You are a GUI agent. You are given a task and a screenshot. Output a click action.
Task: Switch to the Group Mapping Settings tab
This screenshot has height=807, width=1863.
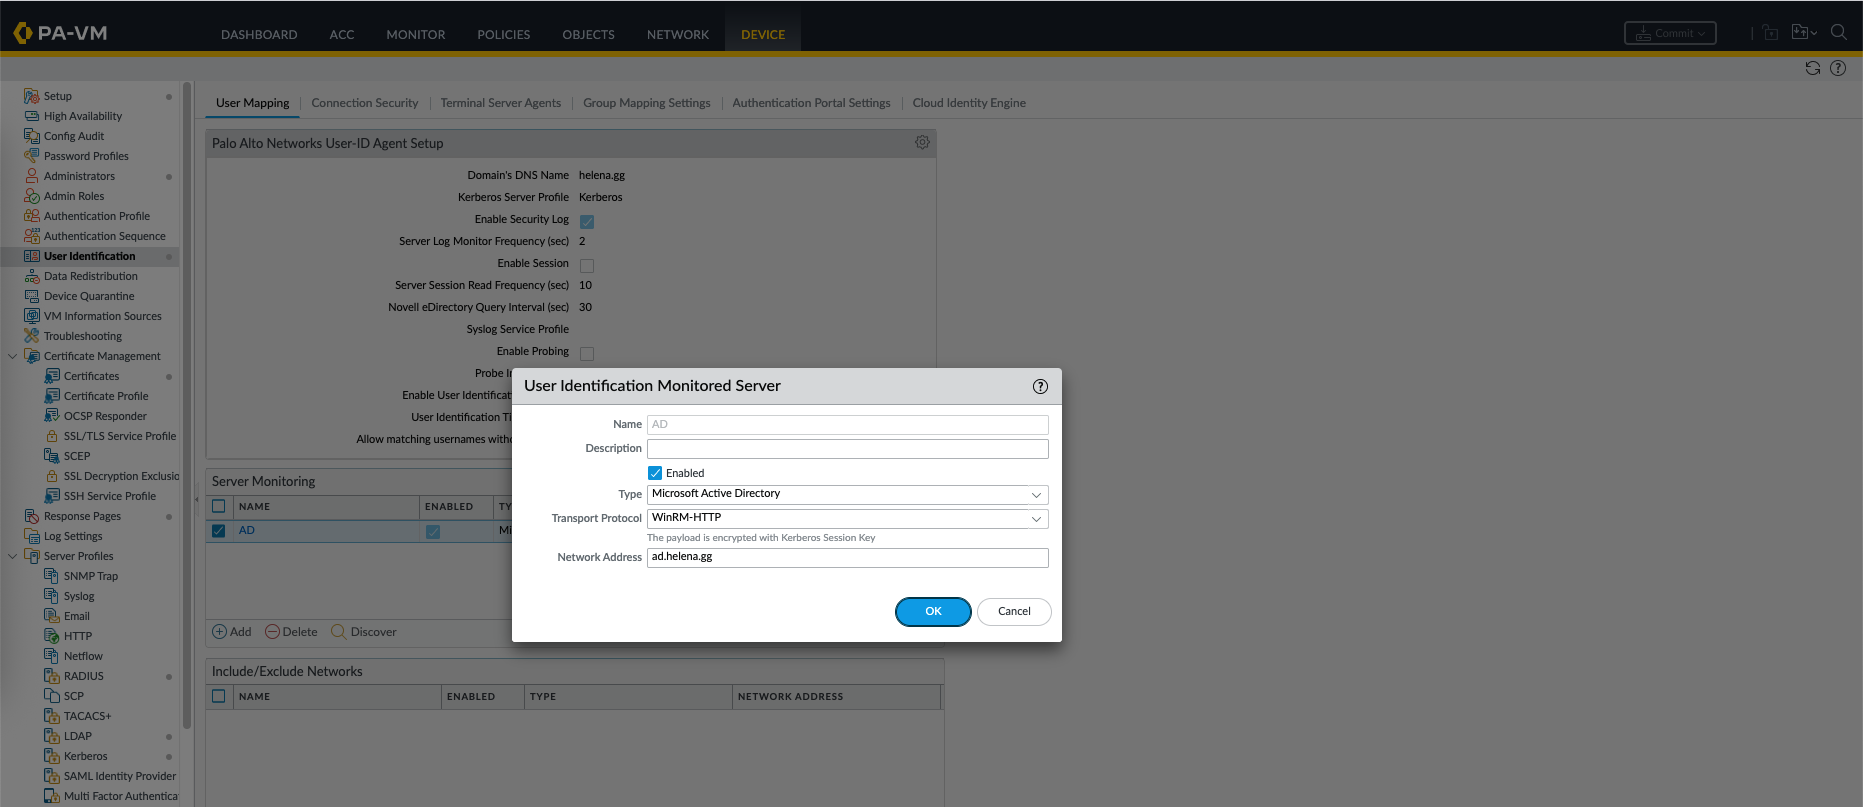[646, 103]
